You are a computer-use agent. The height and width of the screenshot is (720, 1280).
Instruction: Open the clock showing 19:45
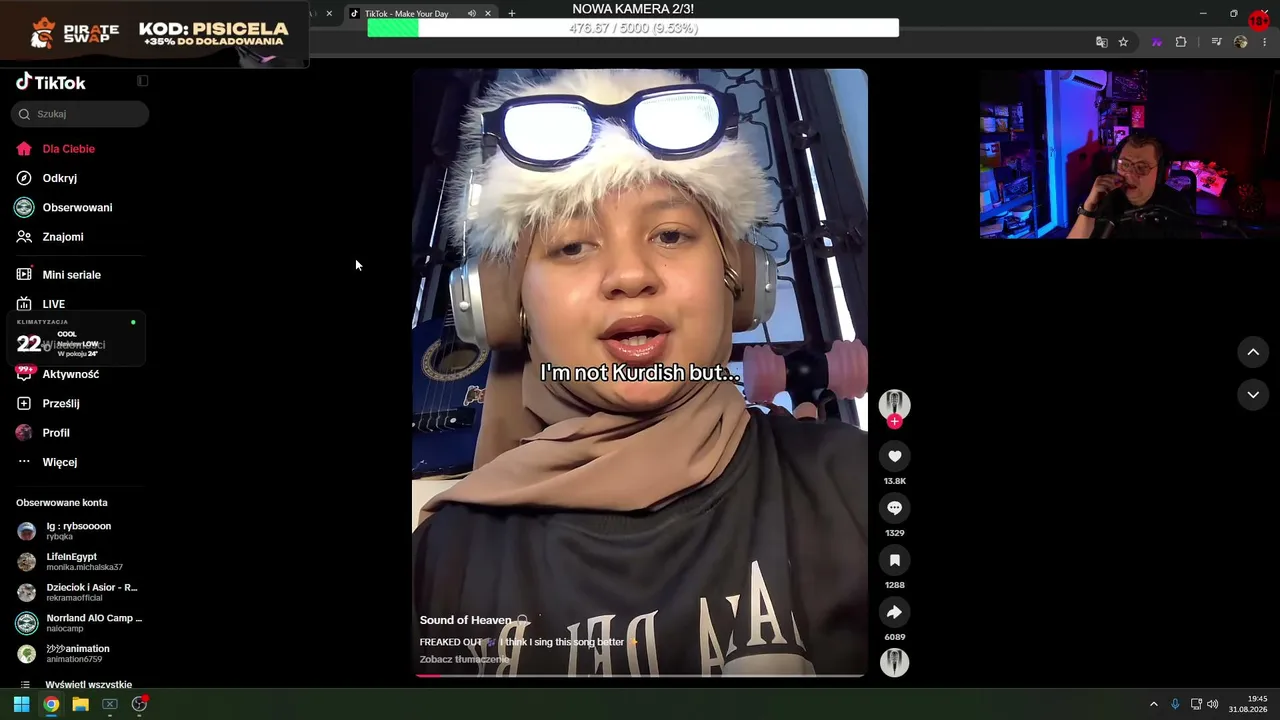click(1249, 704)
